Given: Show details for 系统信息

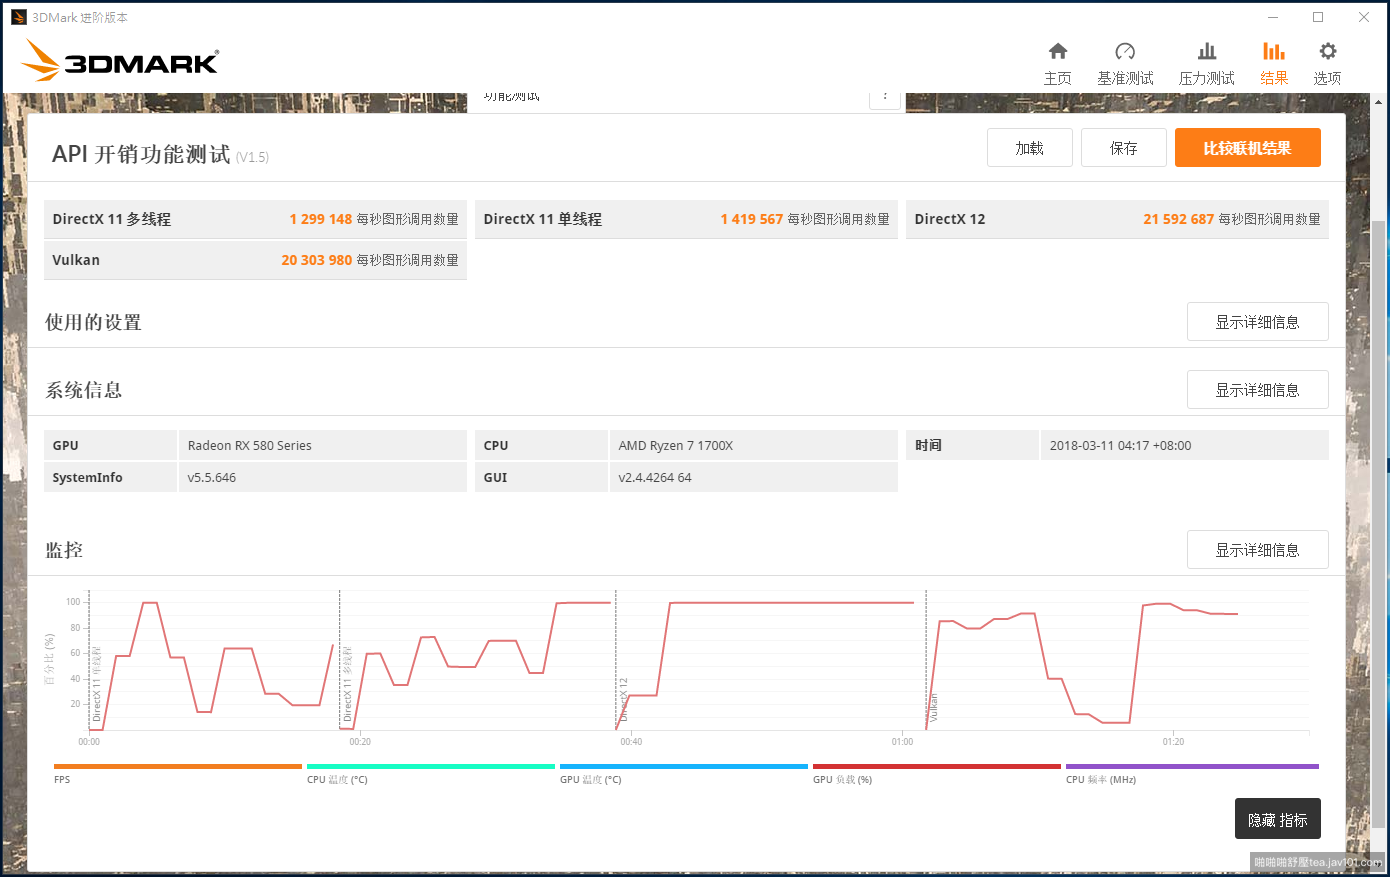Looking at the screenshot, I should (x=1258, y=390).
